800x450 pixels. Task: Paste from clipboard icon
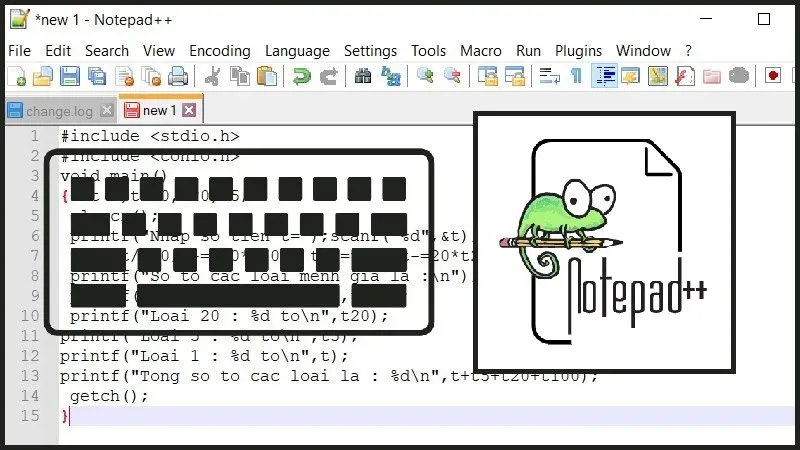267,77
